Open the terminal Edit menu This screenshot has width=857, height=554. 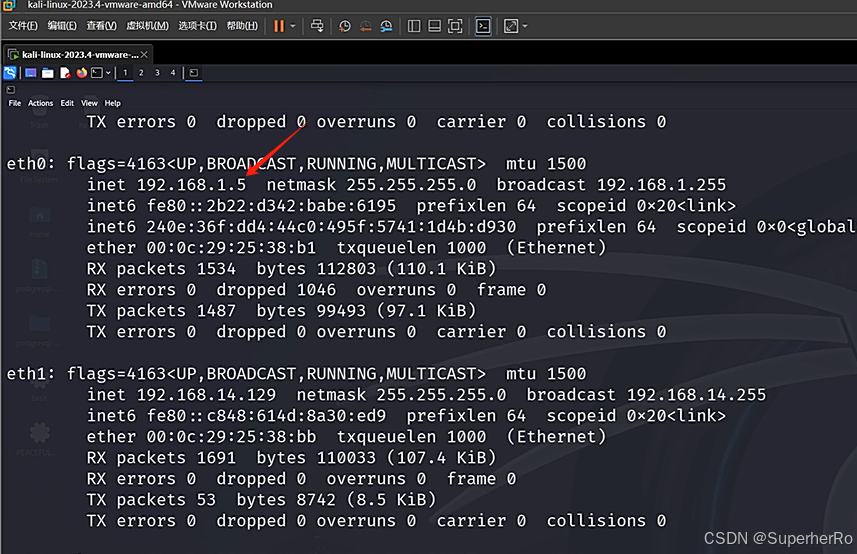pyautogui.click(x=67, y=103)
